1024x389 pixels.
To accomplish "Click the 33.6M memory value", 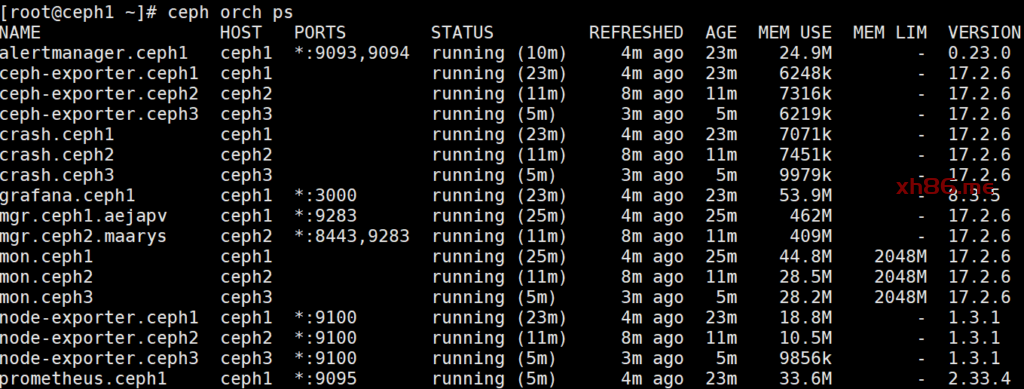I will [805, 379].
